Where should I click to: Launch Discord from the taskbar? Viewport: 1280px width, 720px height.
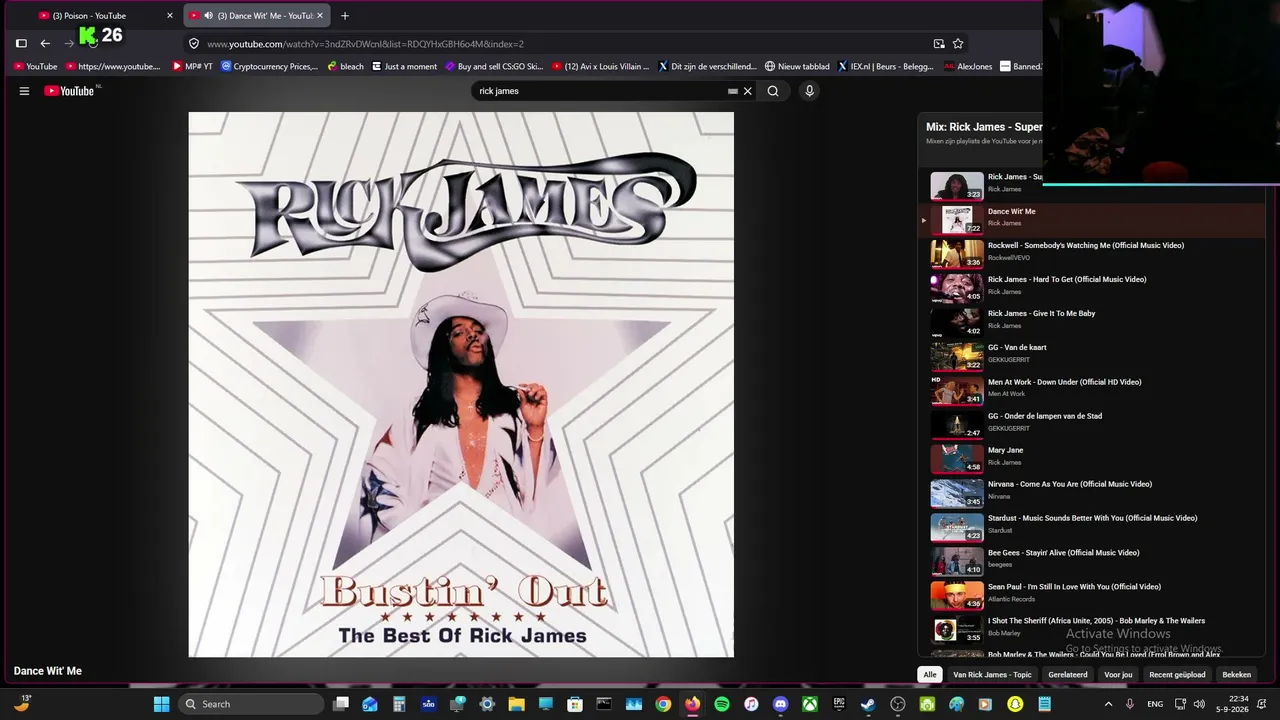780,704
